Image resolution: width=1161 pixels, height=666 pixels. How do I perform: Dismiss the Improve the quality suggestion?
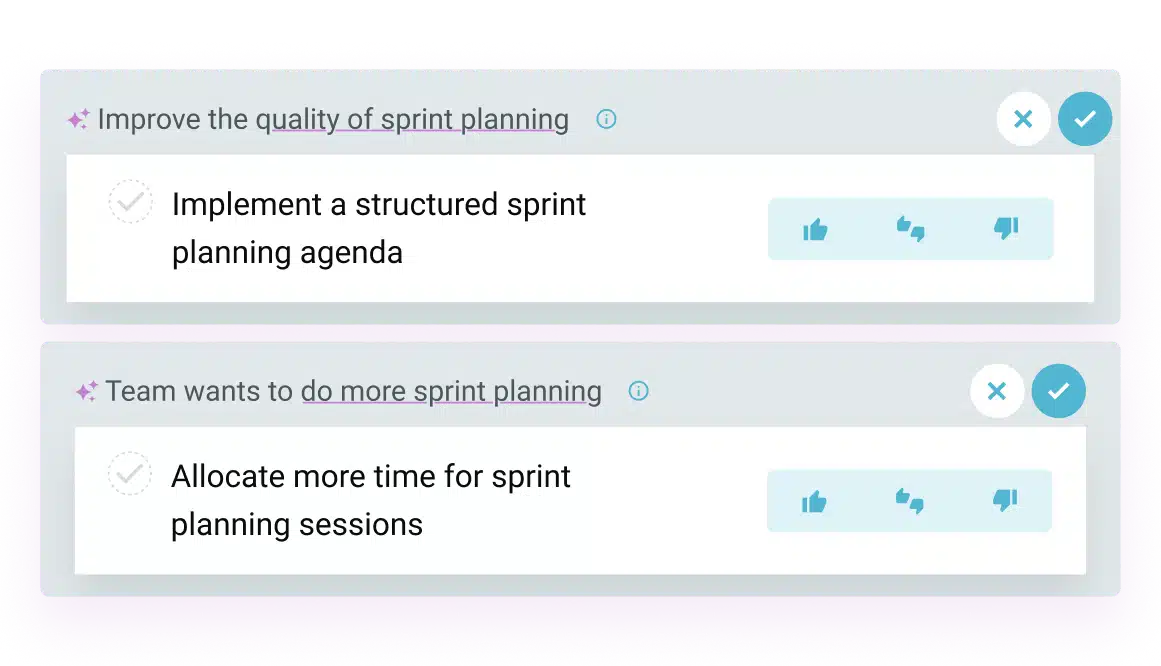tap(1023, 119)
